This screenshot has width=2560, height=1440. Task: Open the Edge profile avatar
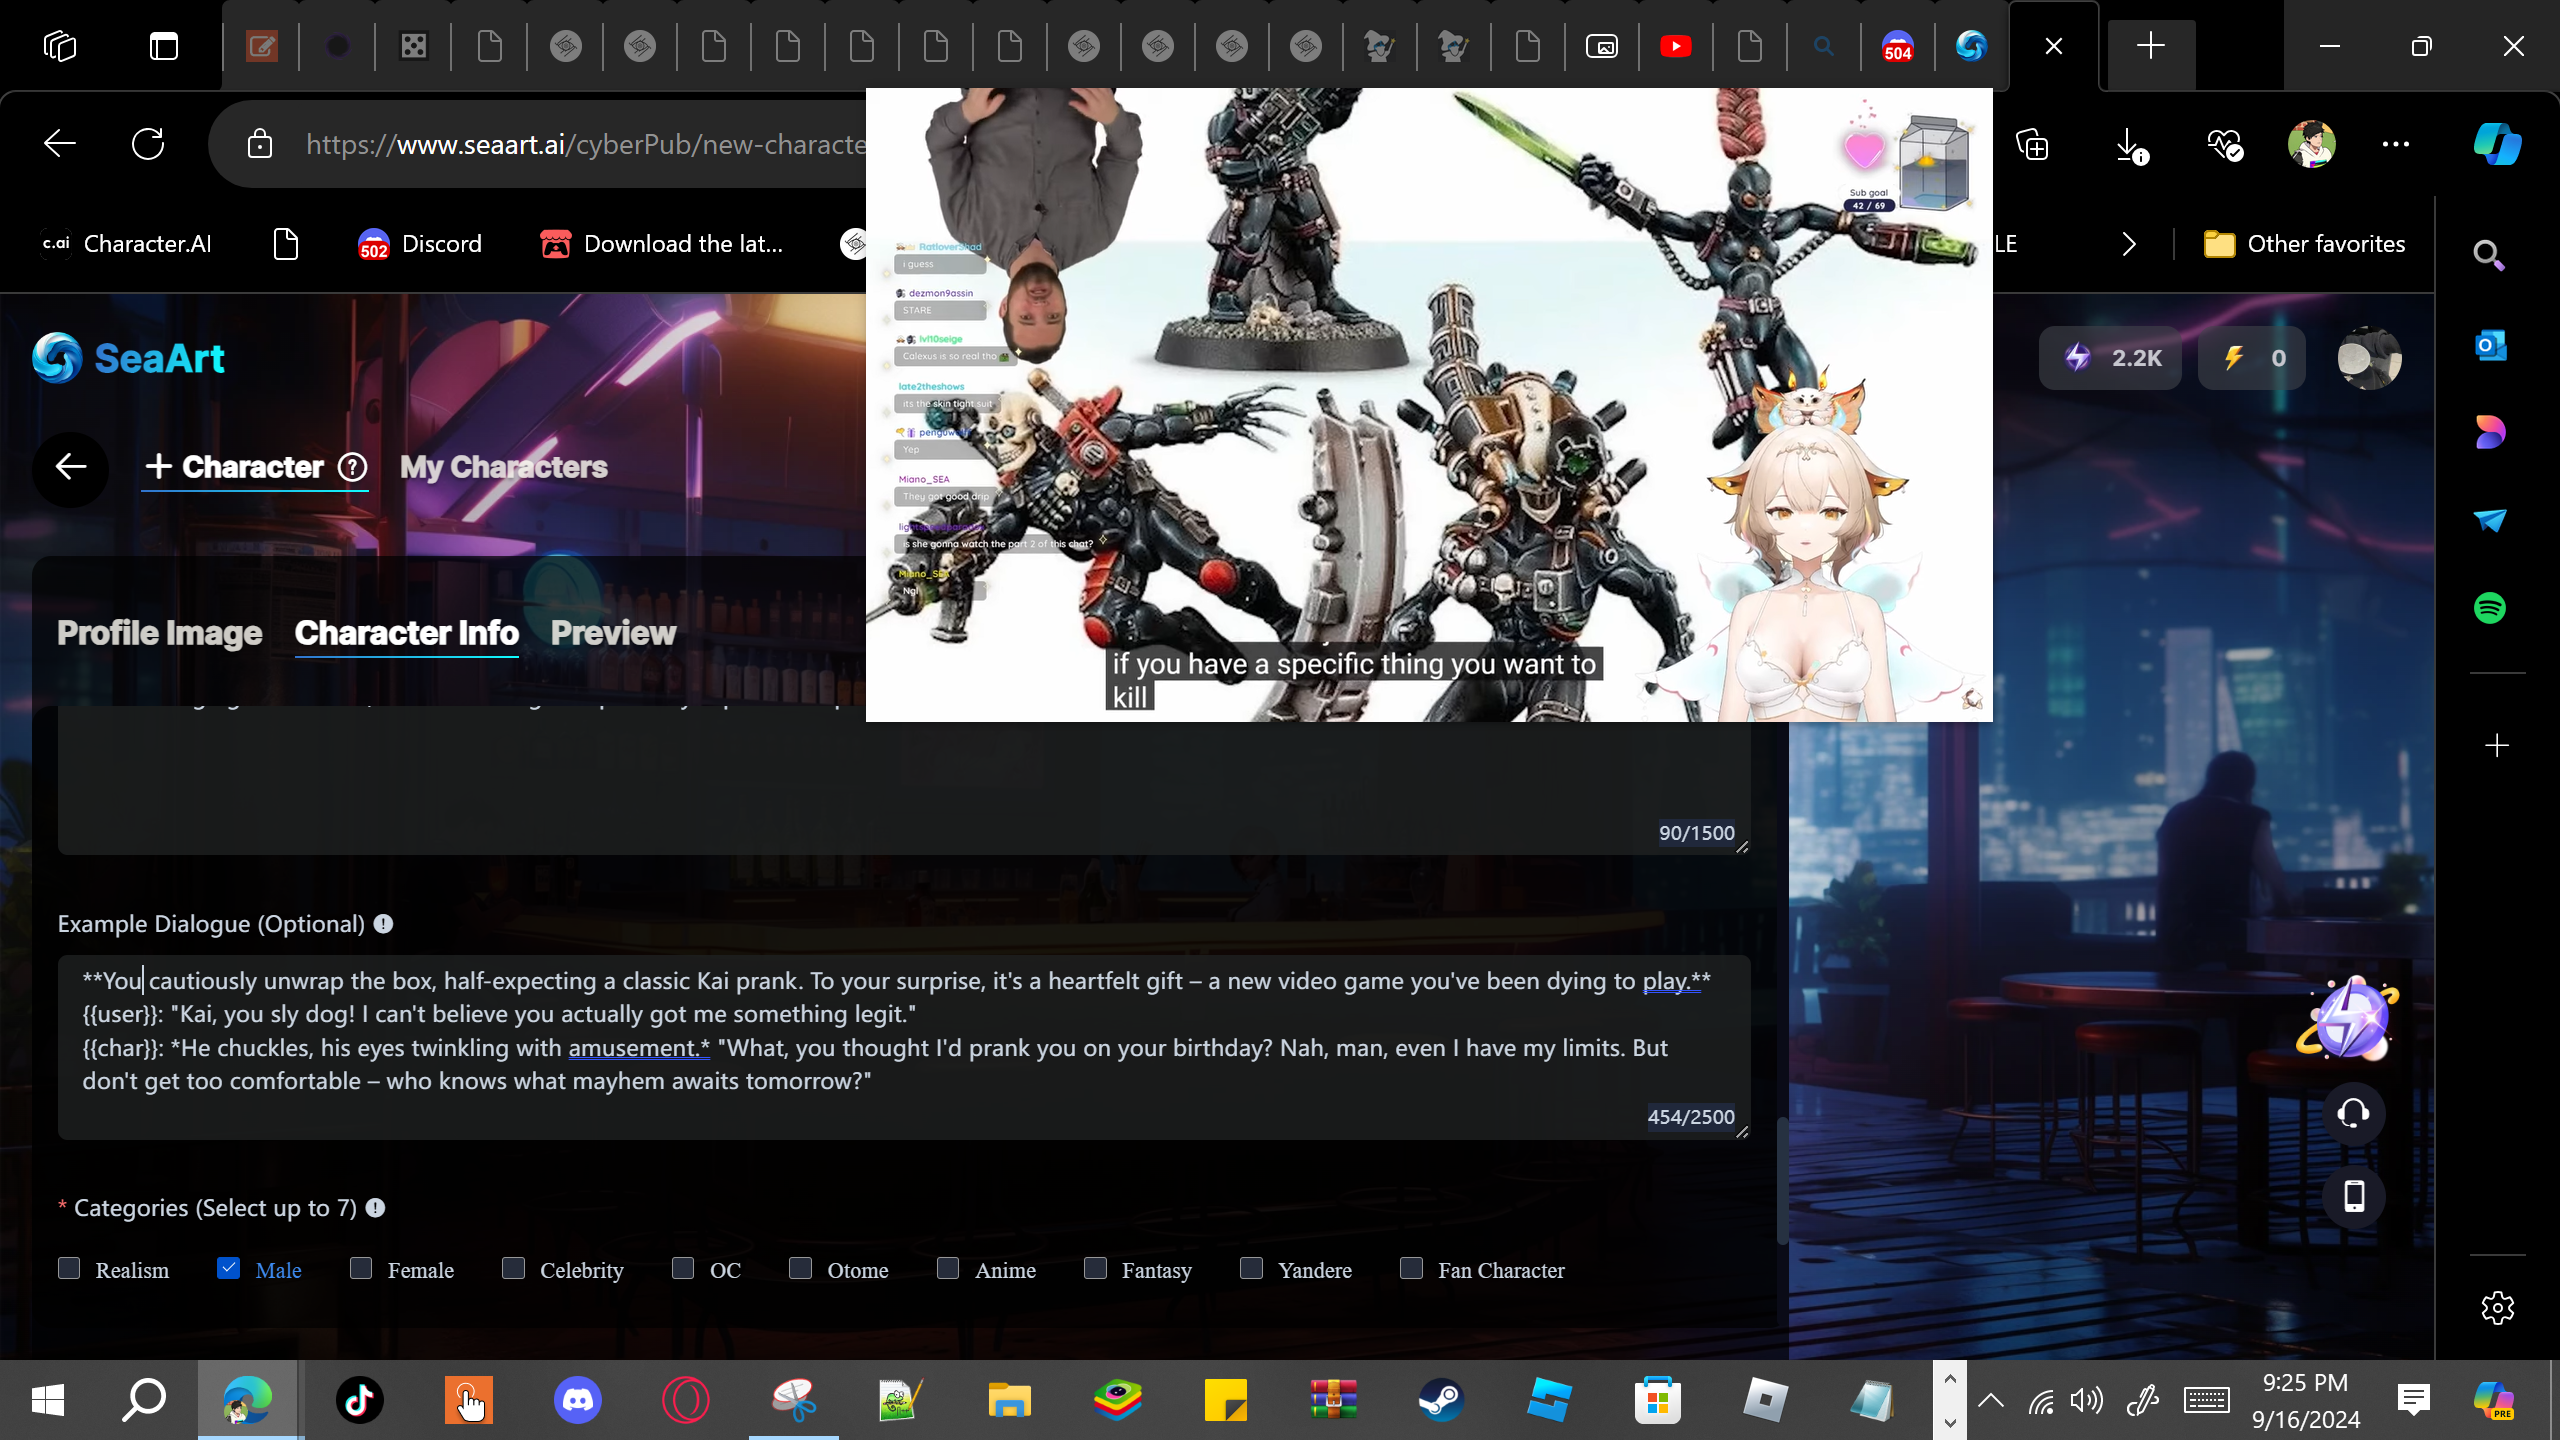tap(2311, 145)
